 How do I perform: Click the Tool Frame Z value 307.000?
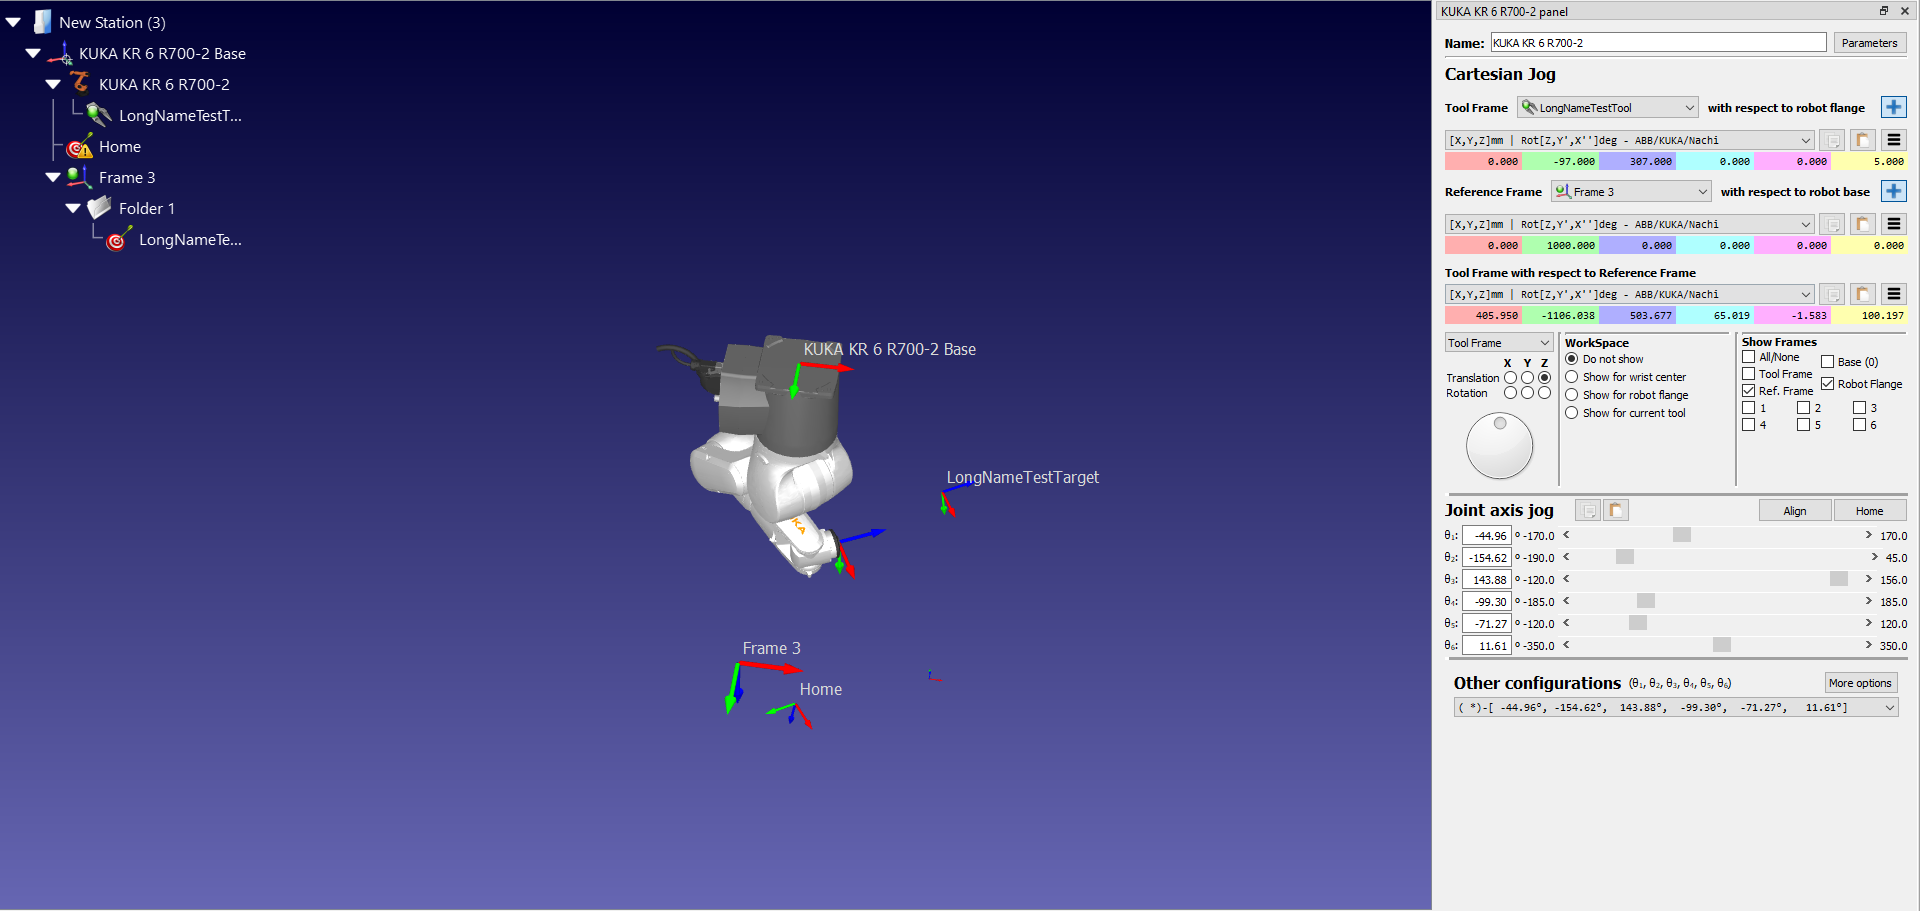[1637, 161]
